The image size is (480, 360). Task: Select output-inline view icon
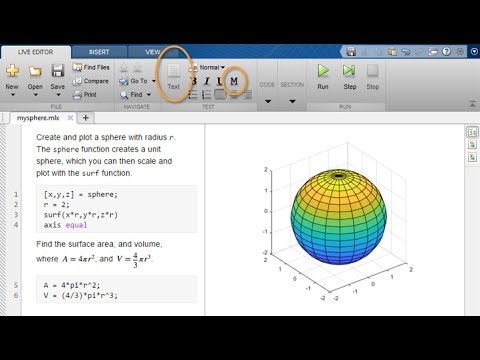coord(472,145)
